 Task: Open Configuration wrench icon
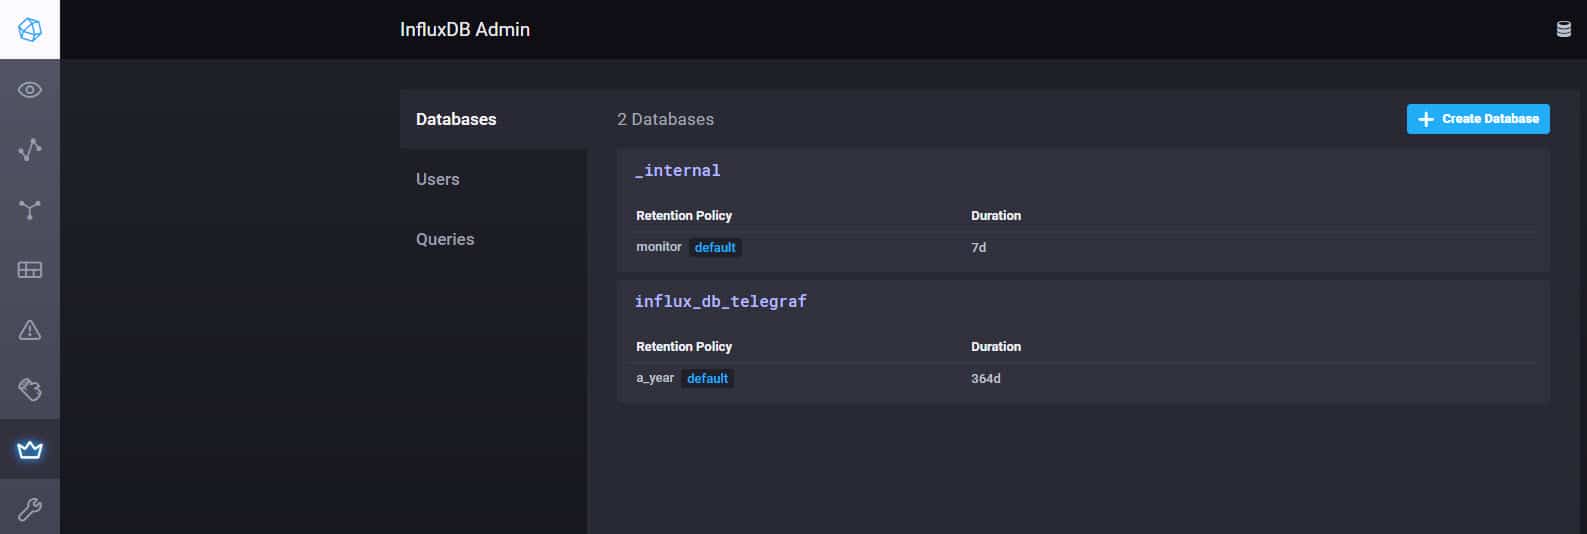30,510
